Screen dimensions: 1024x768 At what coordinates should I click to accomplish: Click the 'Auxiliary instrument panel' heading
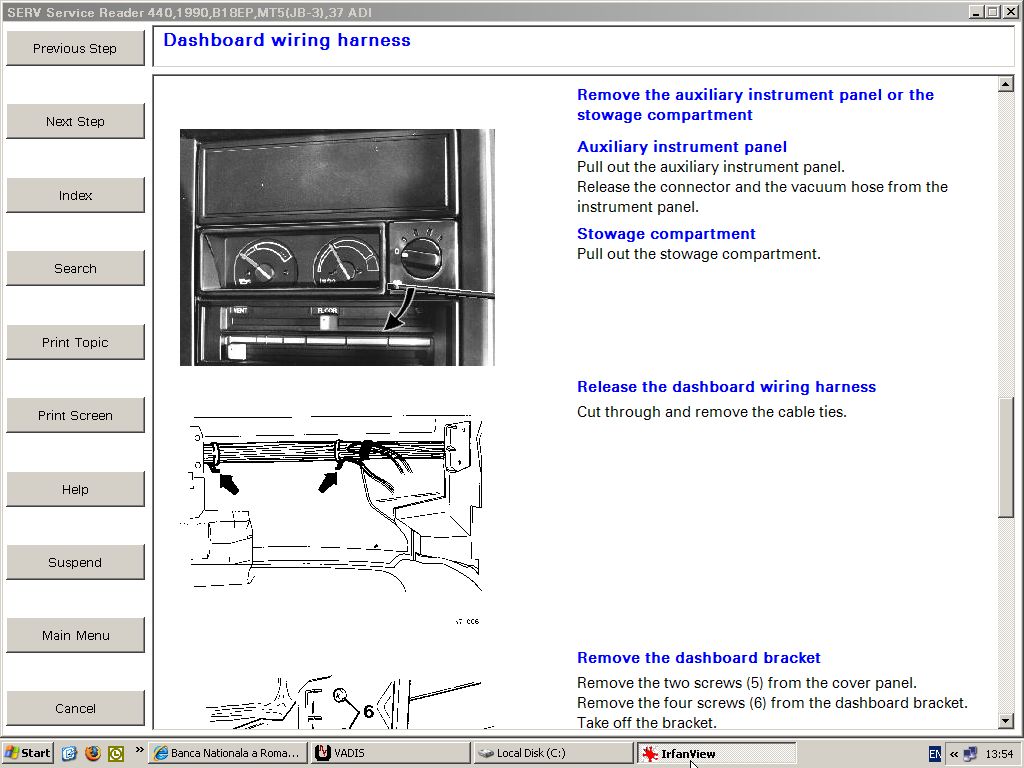tap(682, 147)
